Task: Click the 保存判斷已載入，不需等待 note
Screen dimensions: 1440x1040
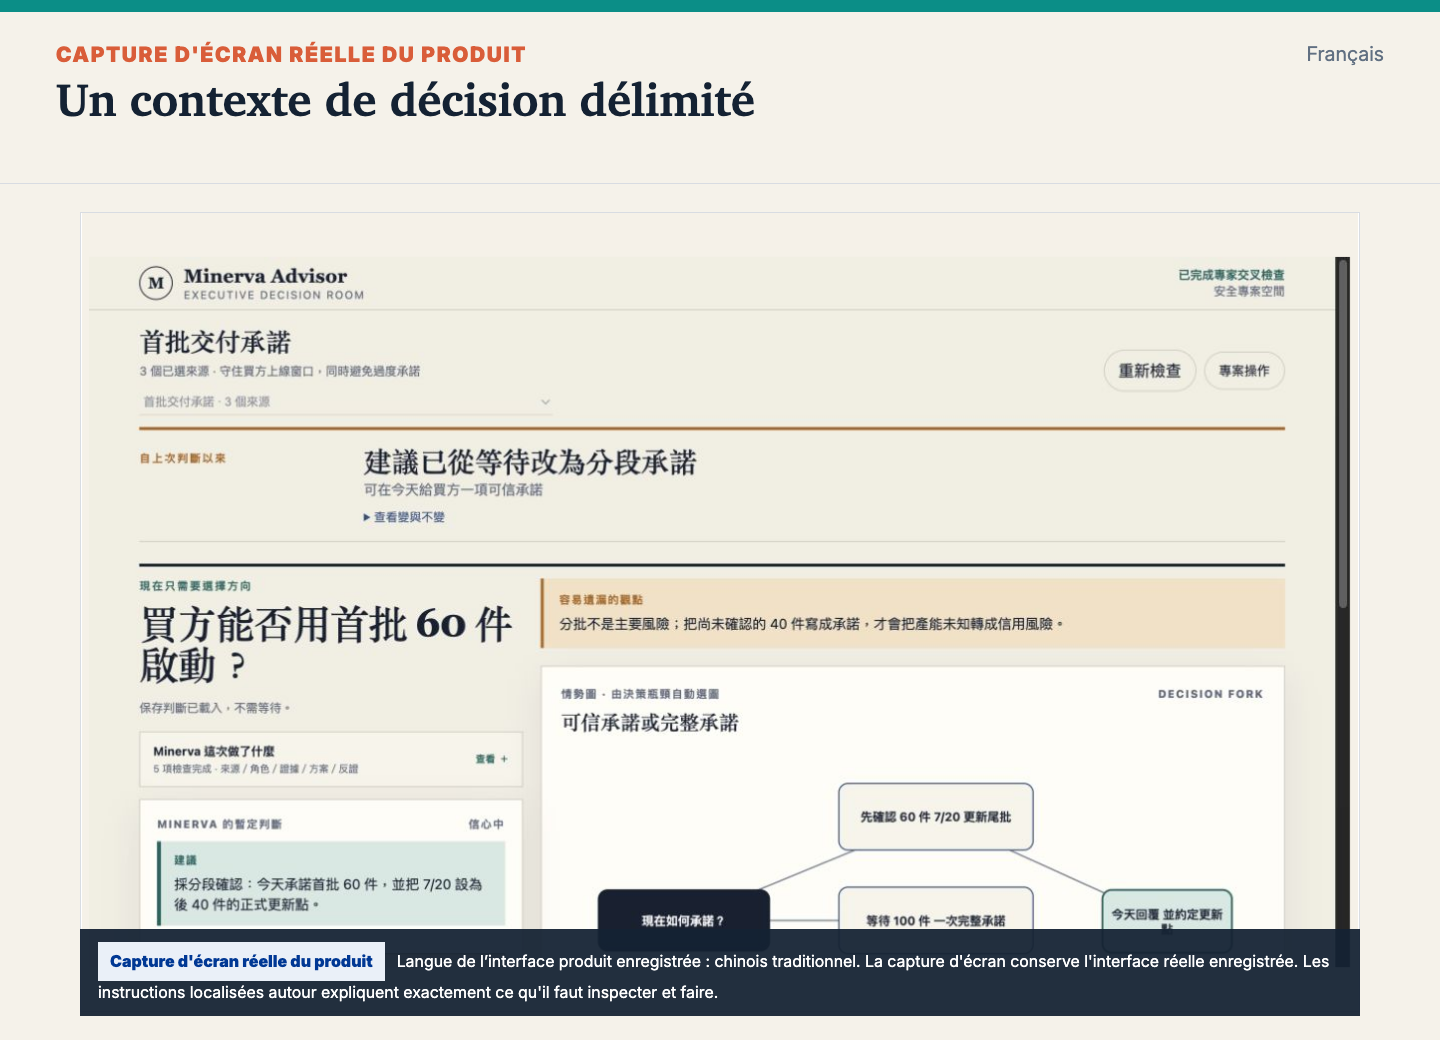Action: pyautogui.click(x=214, y=708)
